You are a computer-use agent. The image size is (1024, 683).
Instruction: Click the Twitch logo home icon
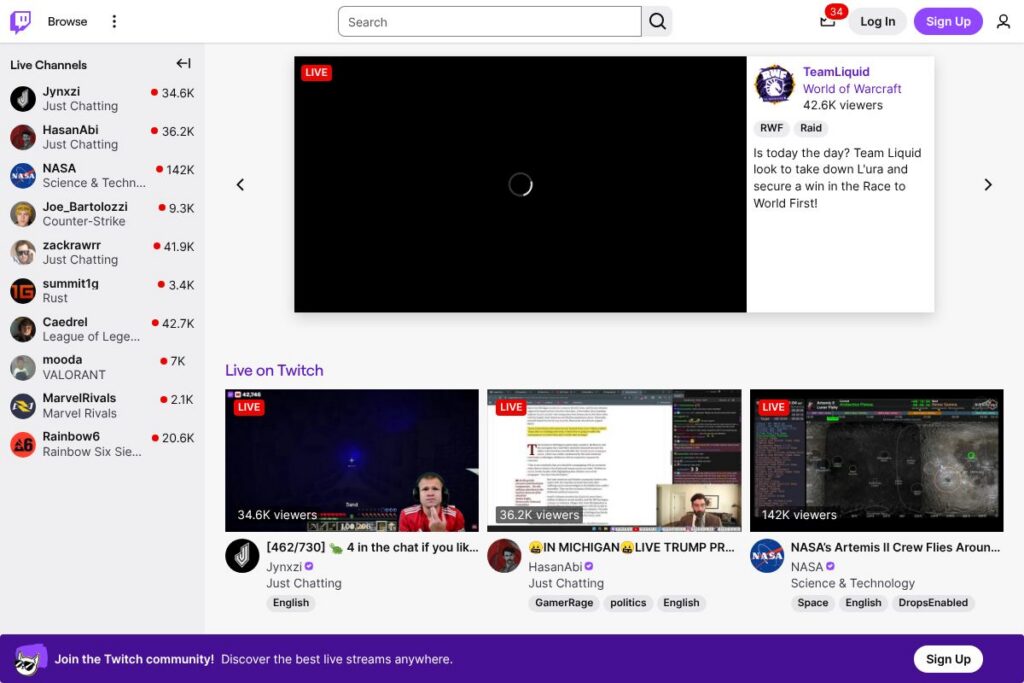point(20,22)
